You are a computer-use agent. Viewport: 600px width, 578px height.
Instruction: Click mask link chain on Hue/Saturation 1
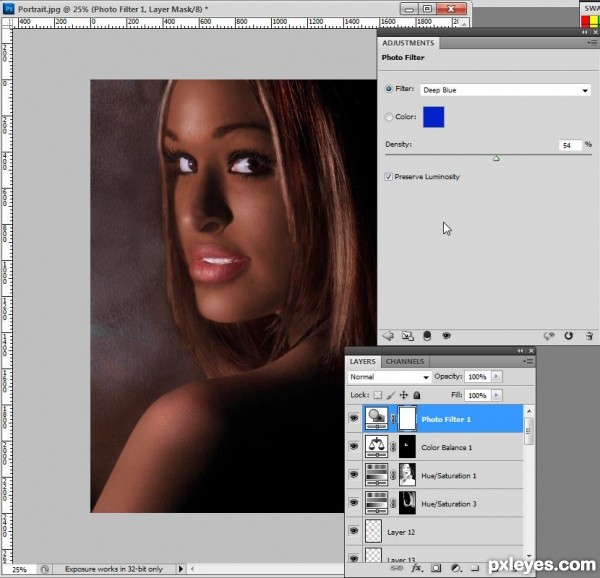coord(393,475)
